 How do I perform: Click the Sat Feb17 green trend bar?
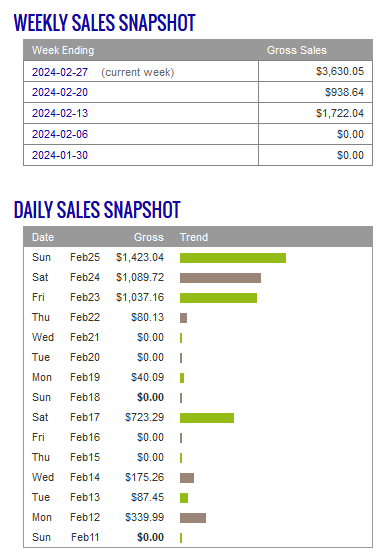[207, 418]
